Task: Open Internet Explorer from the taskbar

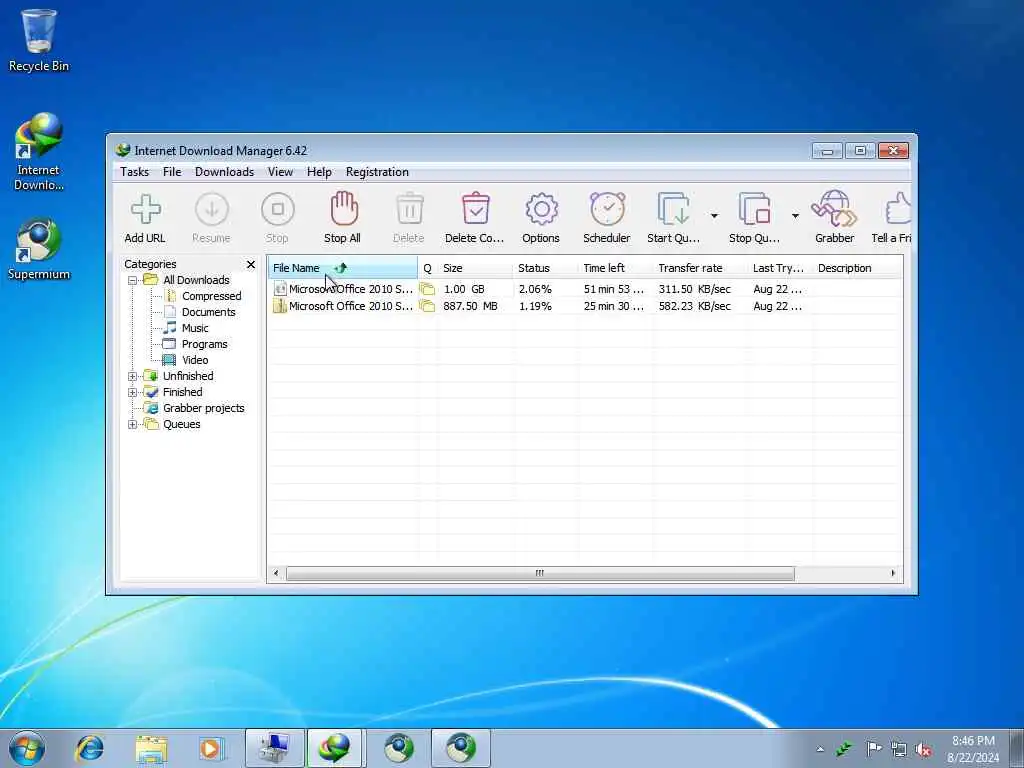Action: click(89, 748)
